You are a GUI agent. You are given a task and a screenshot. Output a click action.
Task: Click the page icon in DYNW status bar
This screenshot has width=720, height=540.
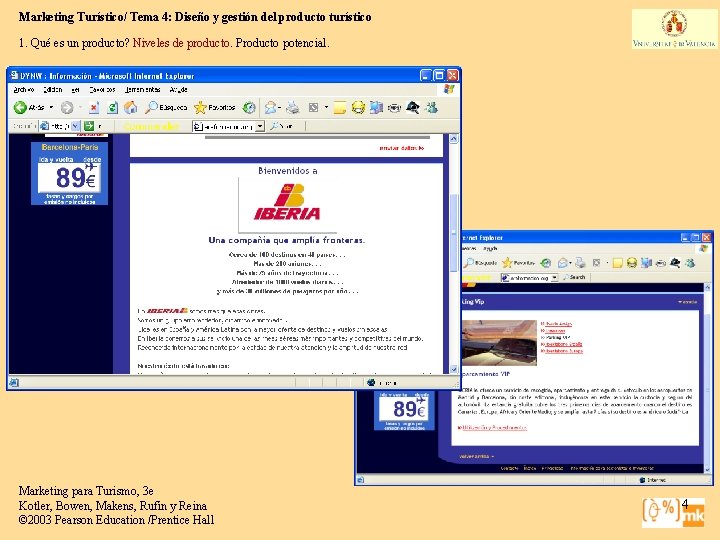tap(14, 382)
